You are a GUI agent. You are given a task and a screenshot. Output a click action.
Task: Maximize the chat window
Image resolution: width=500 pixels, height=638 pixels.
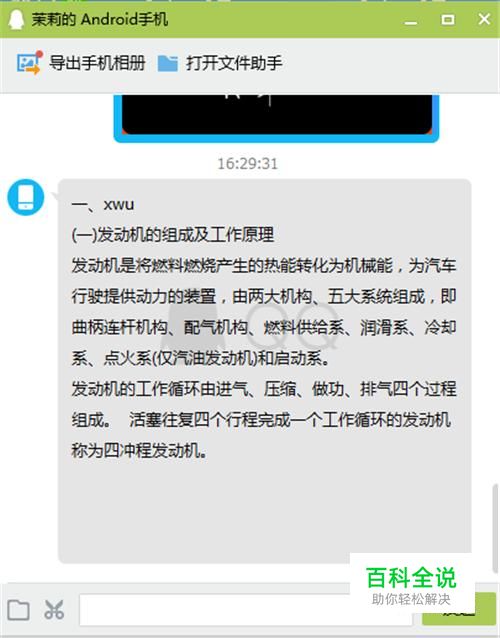[448, 19]
